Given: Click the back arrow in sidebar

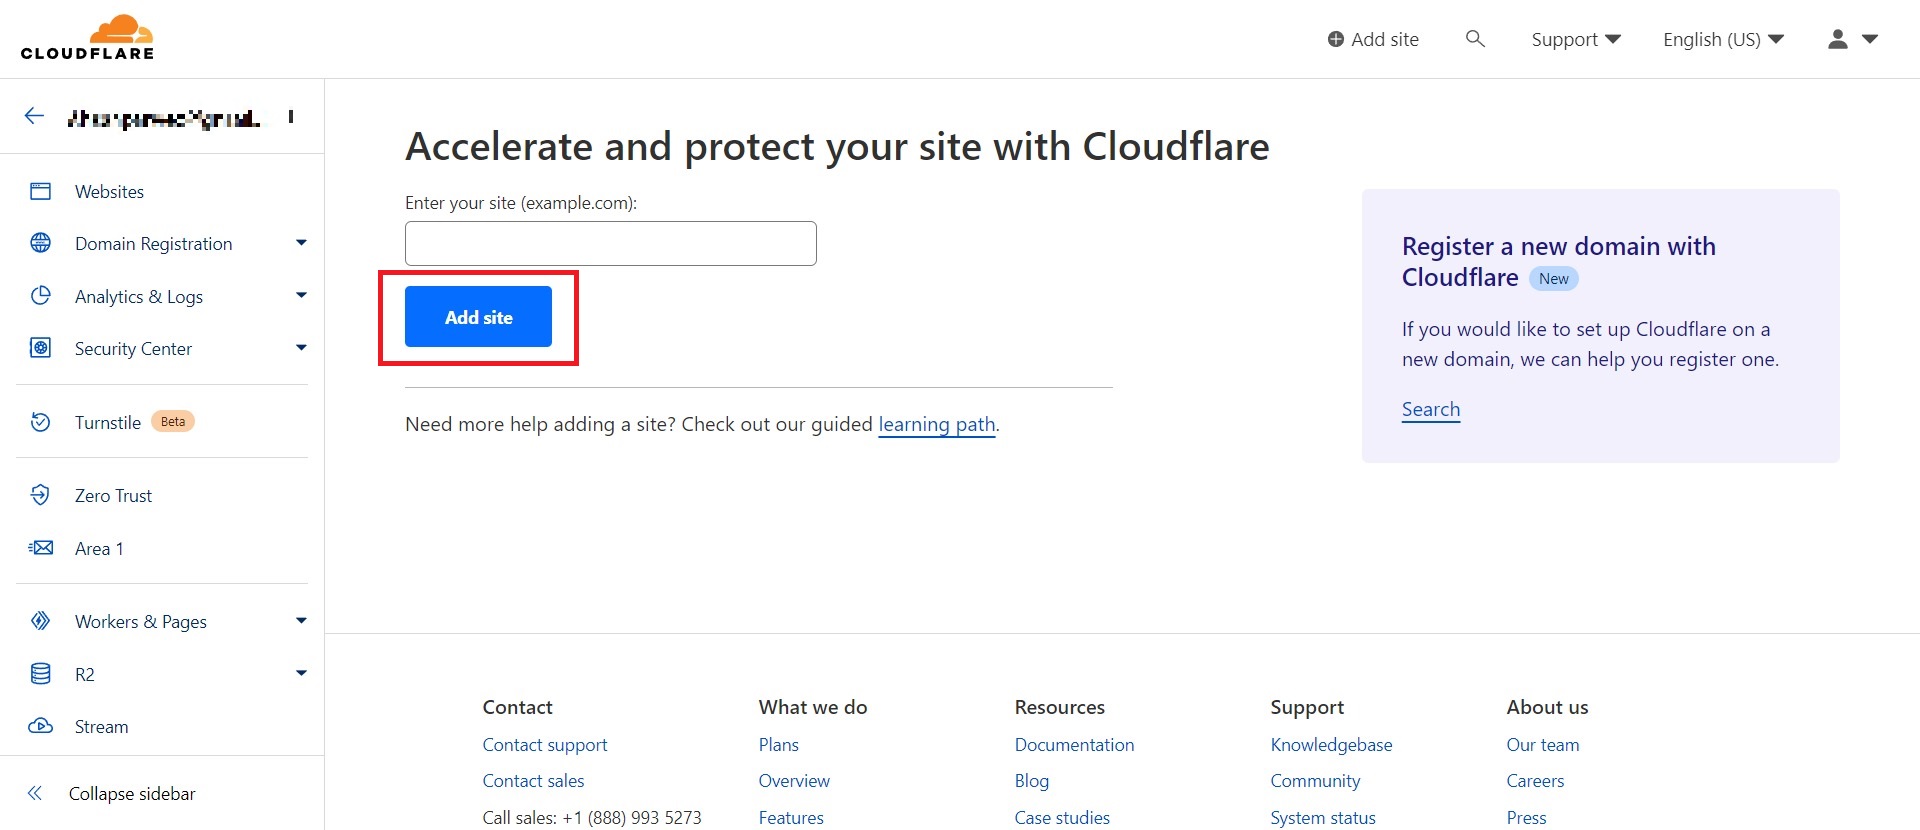Looking at the screenshot, I should [35, 116].
